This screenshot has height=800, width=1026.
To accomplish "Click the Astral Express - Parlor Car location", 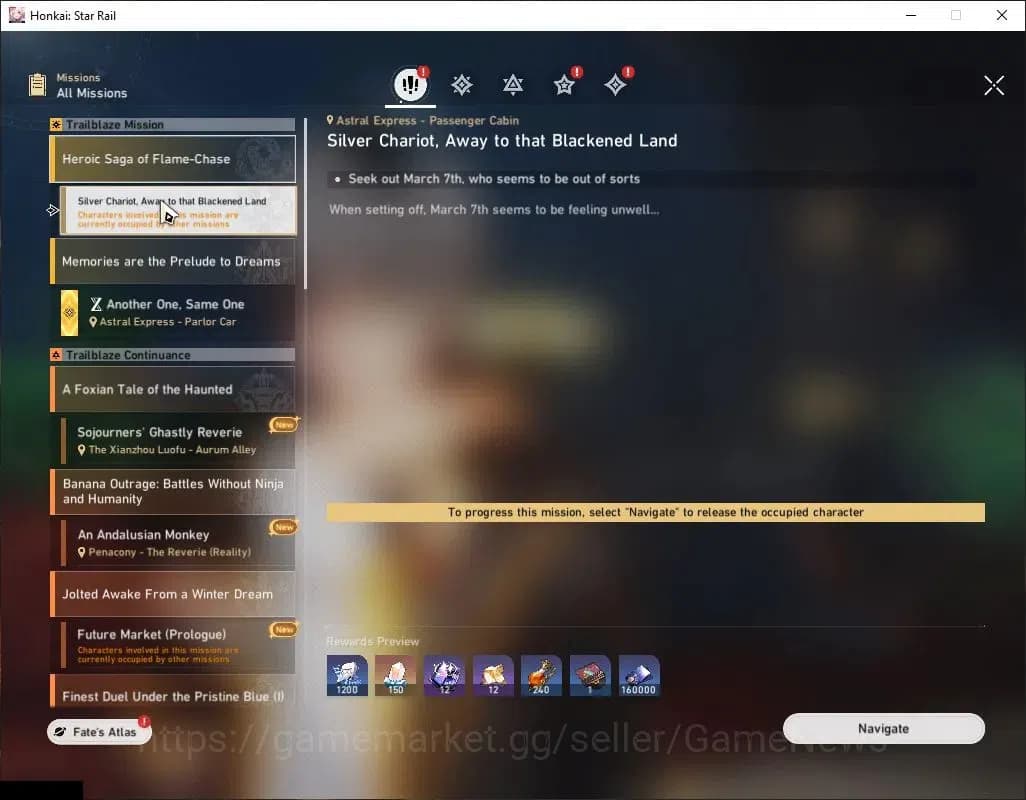I will point(168,322).
